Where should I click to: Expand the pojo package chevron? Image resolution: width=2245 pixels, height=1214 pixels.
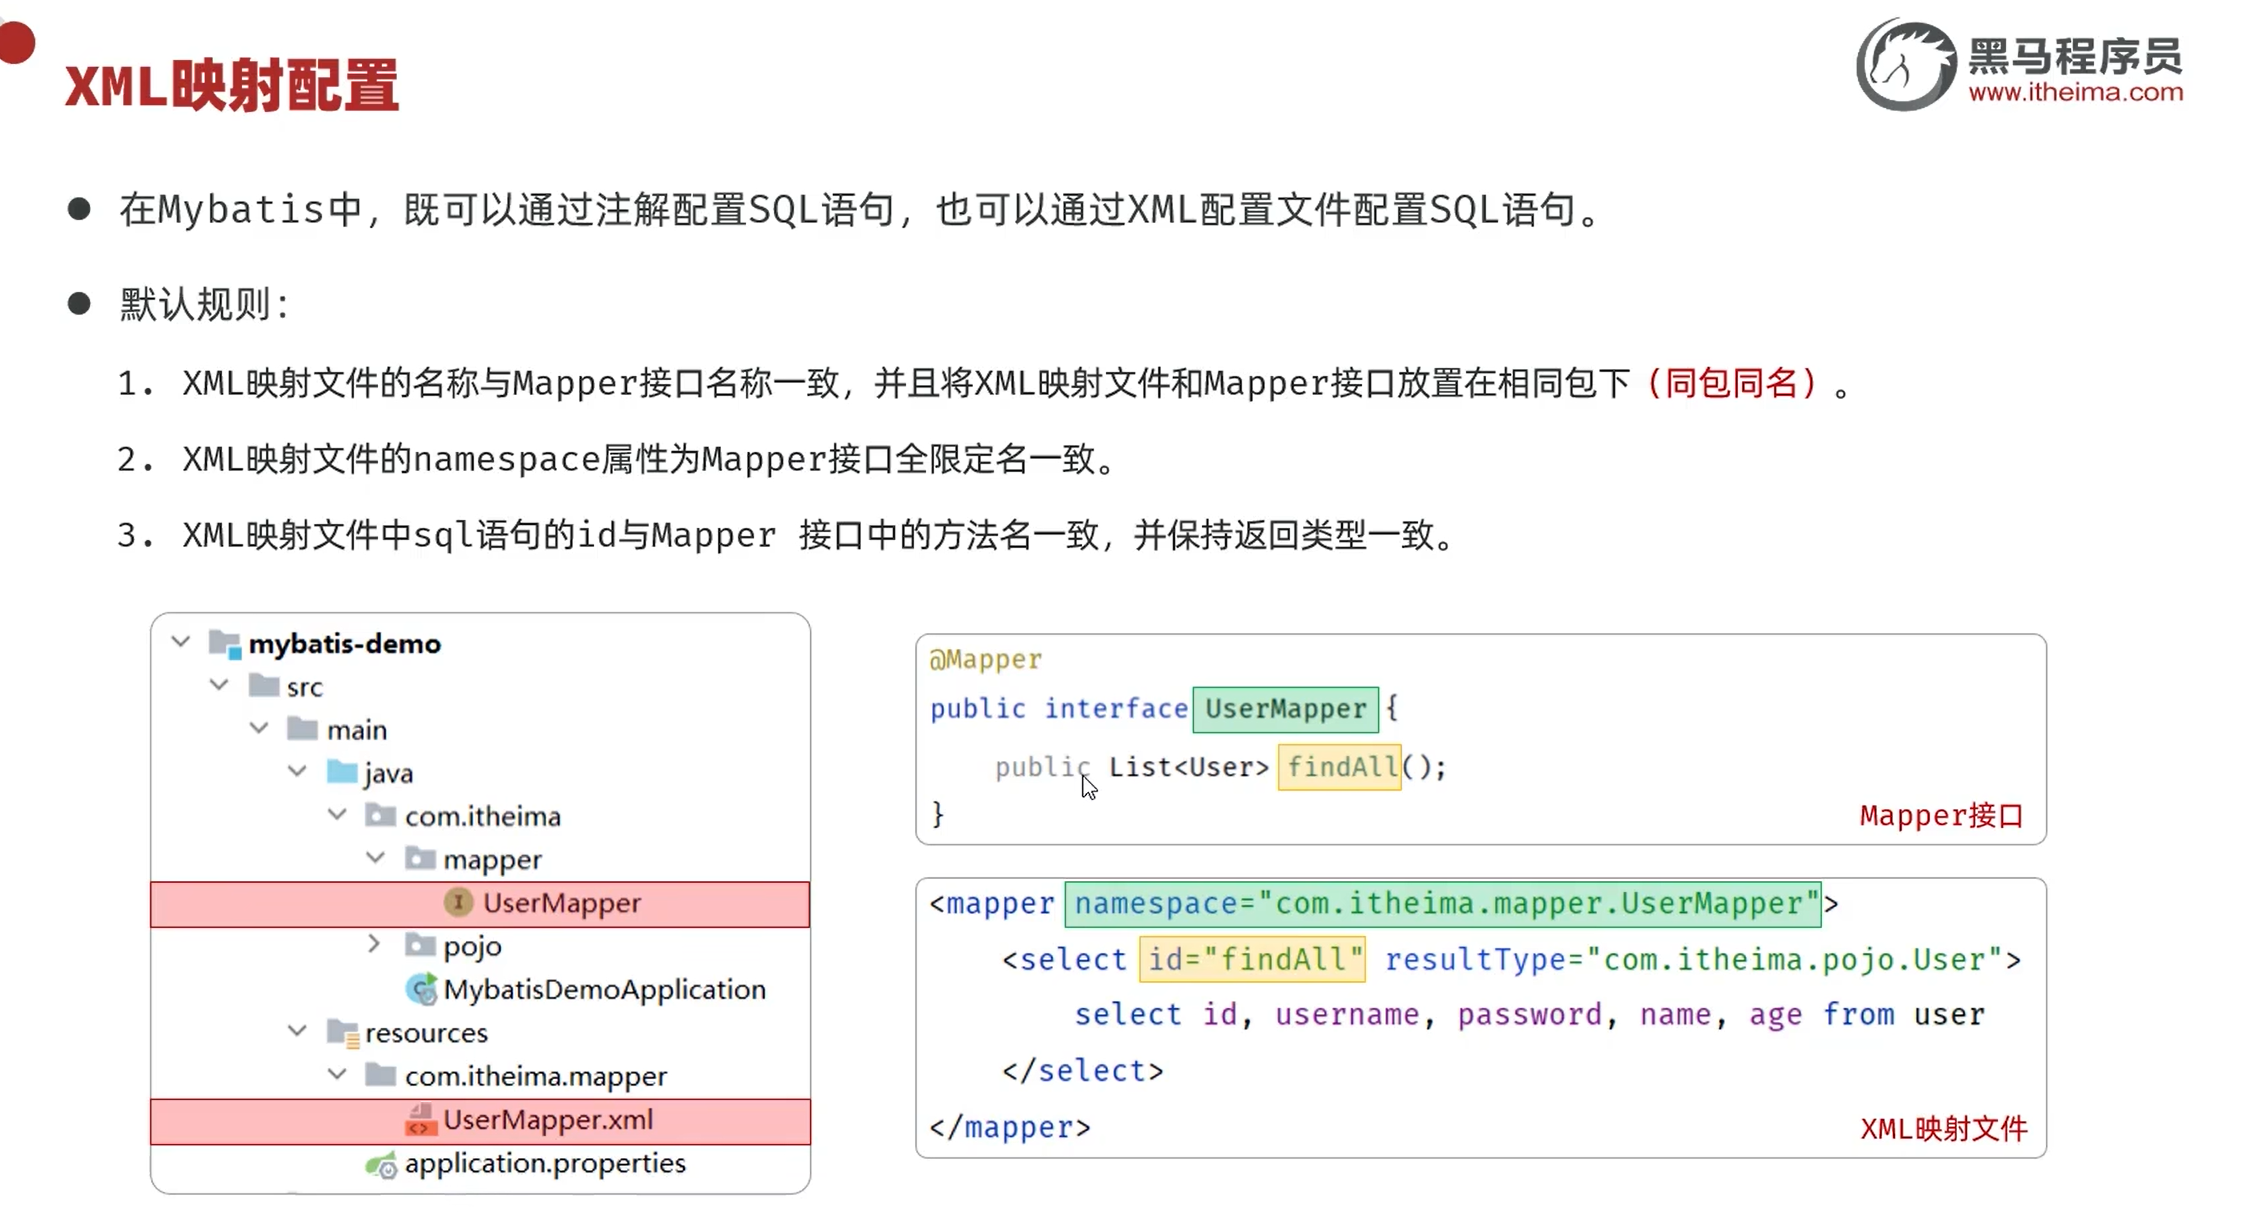point(374,944)
